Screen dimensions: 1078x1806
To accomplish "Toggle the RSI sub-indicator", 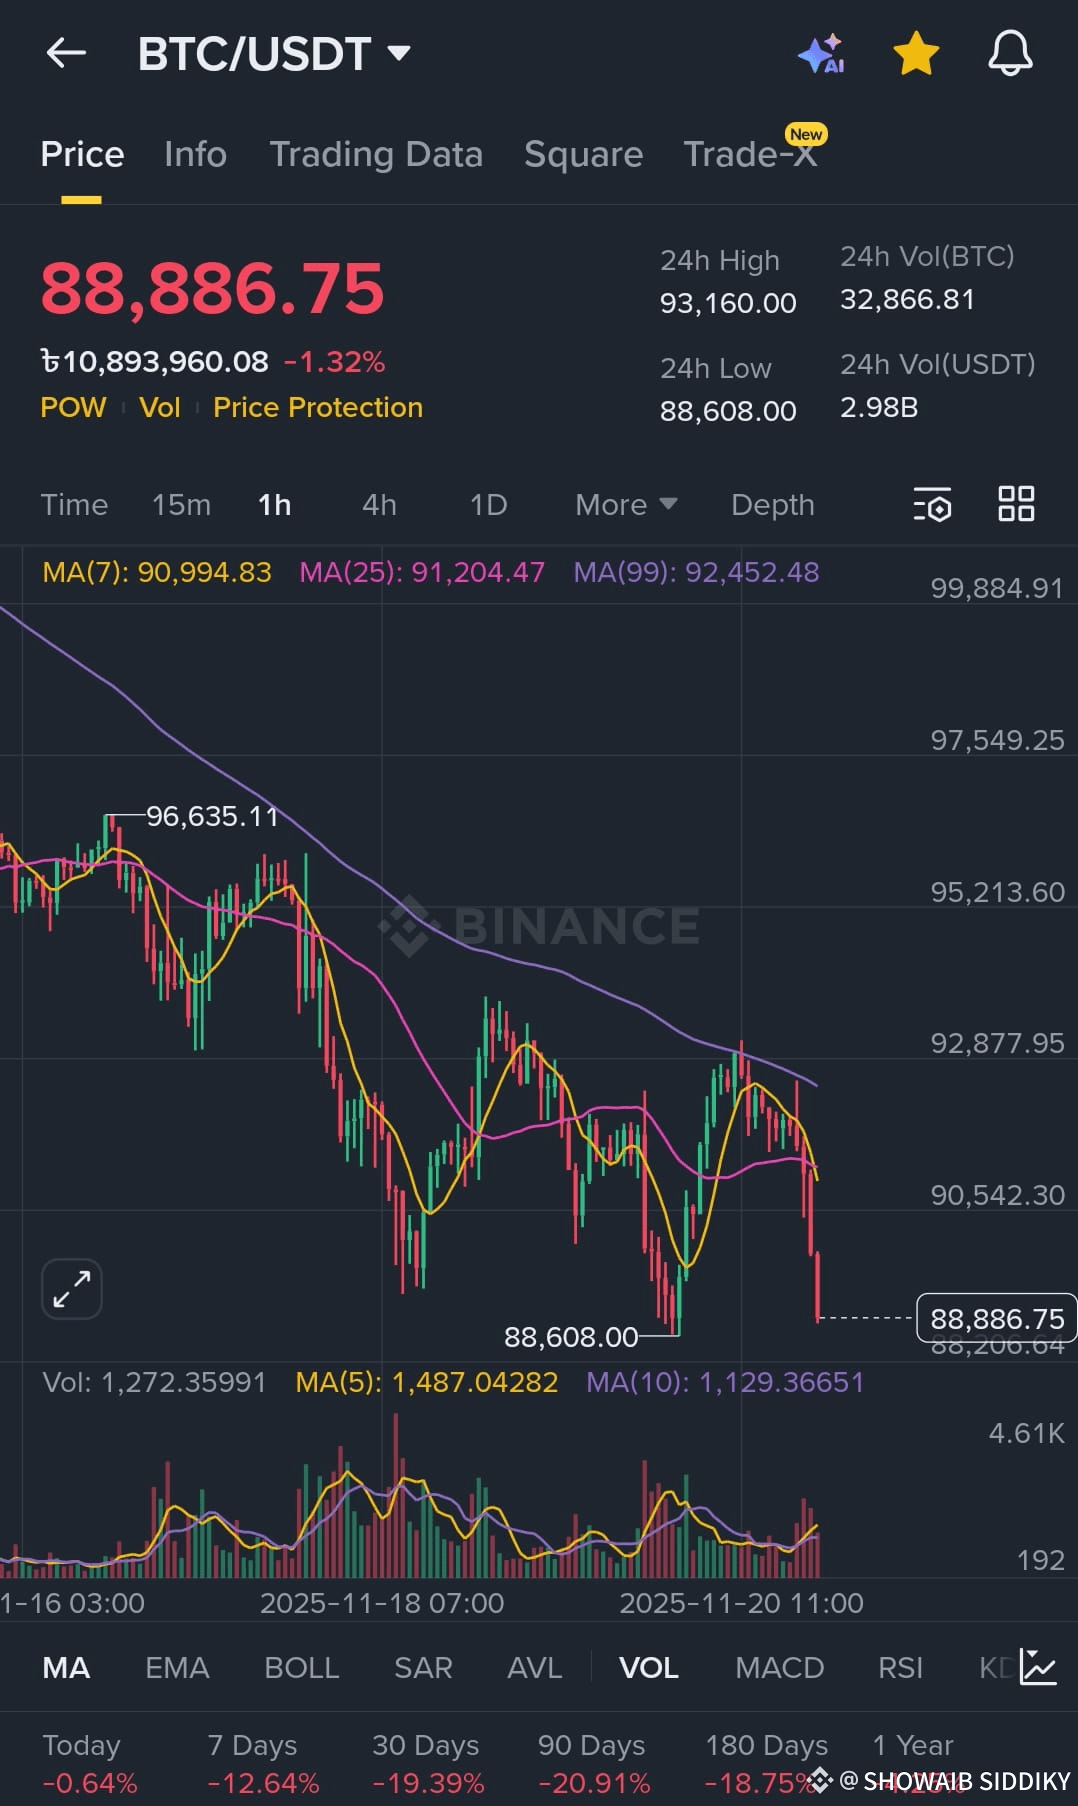I will [900, 1667].
